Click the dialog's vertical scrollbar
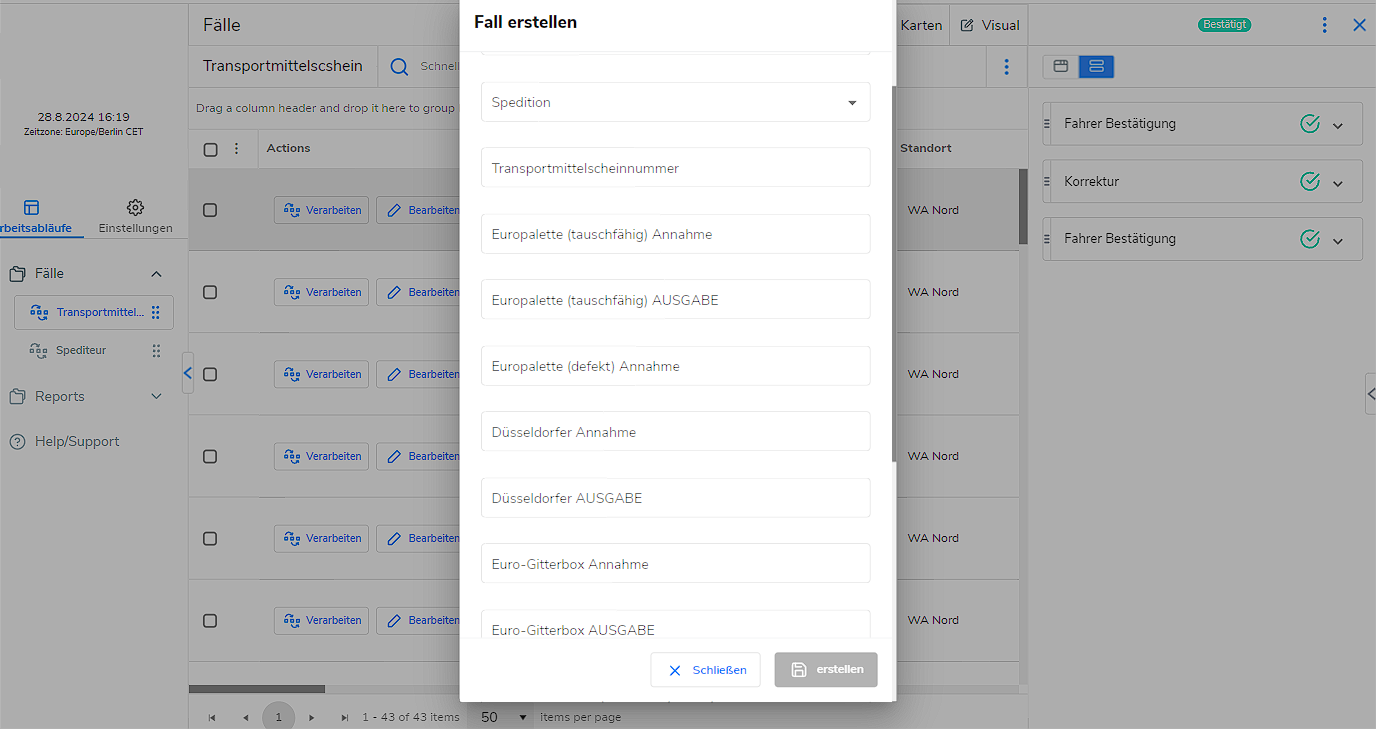This screenshot has width=1376, height=729. click(x=894, y=270)
